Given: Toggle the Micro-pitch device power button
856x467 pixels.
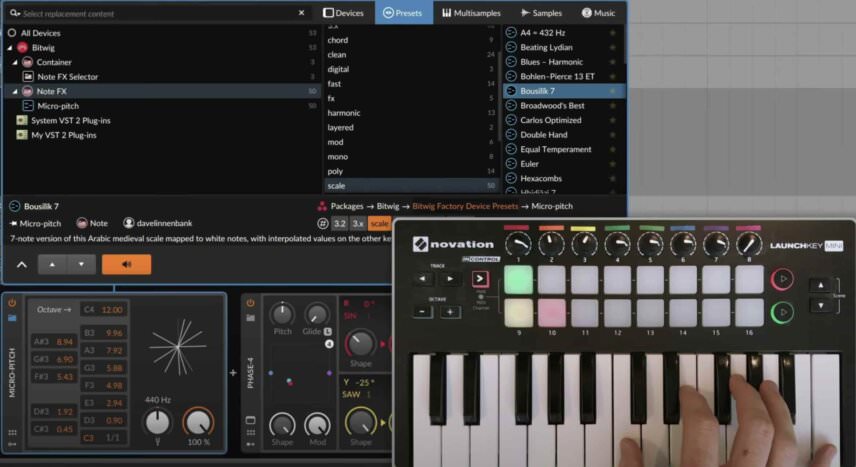Looking at the screenshot, I should (x=12, y=303).
